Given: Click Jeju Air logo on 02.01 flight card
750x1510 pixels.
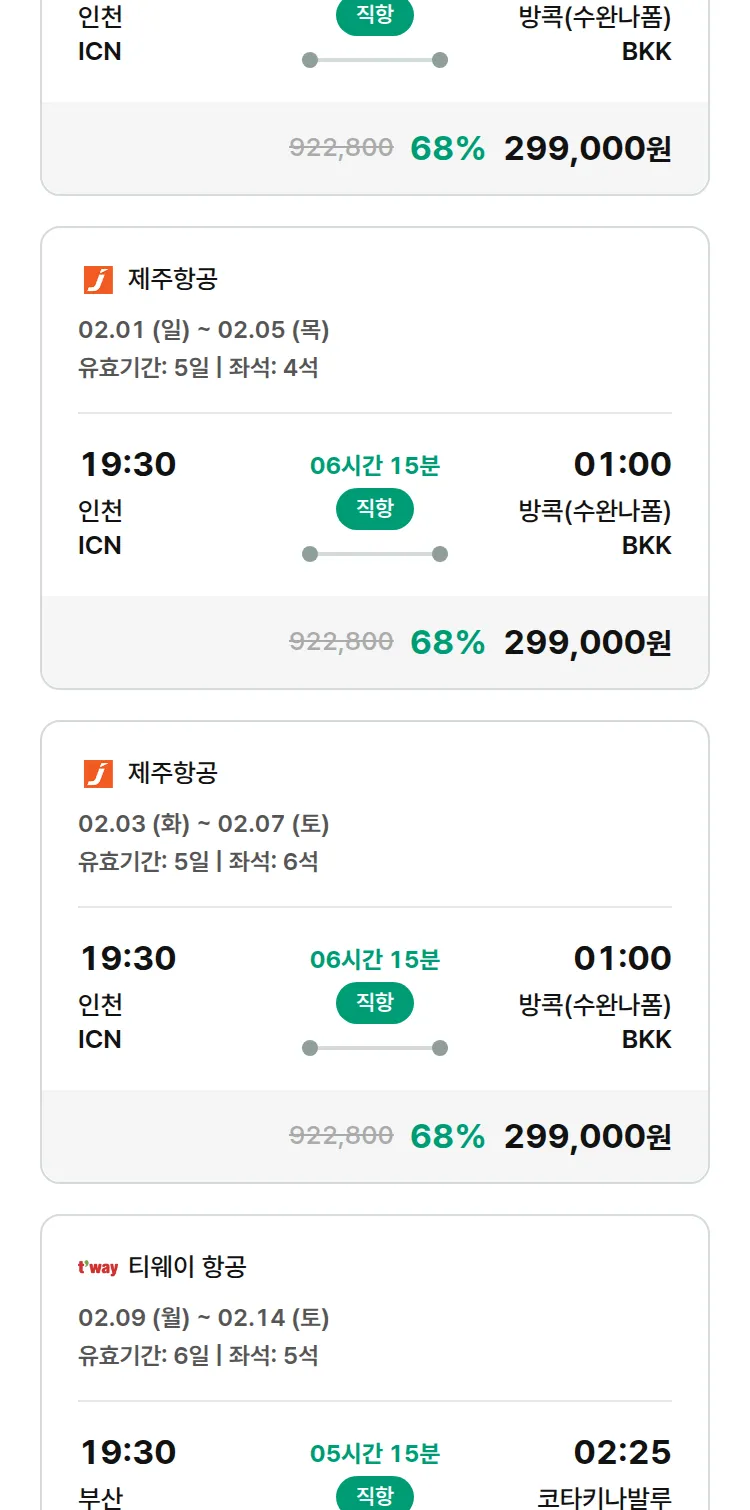Looking at the screenshot, I should (x=98, y=280).
